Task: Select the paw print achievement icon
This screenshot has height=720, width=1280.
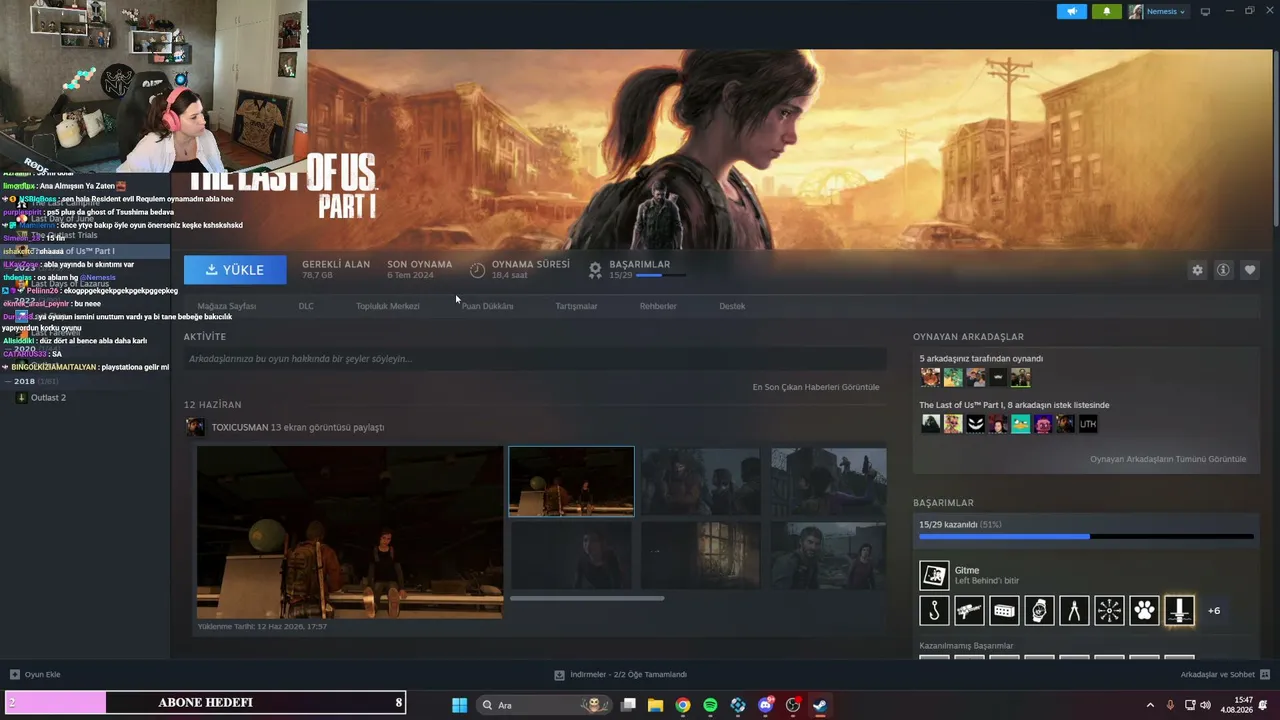Action: point(1144,610)
